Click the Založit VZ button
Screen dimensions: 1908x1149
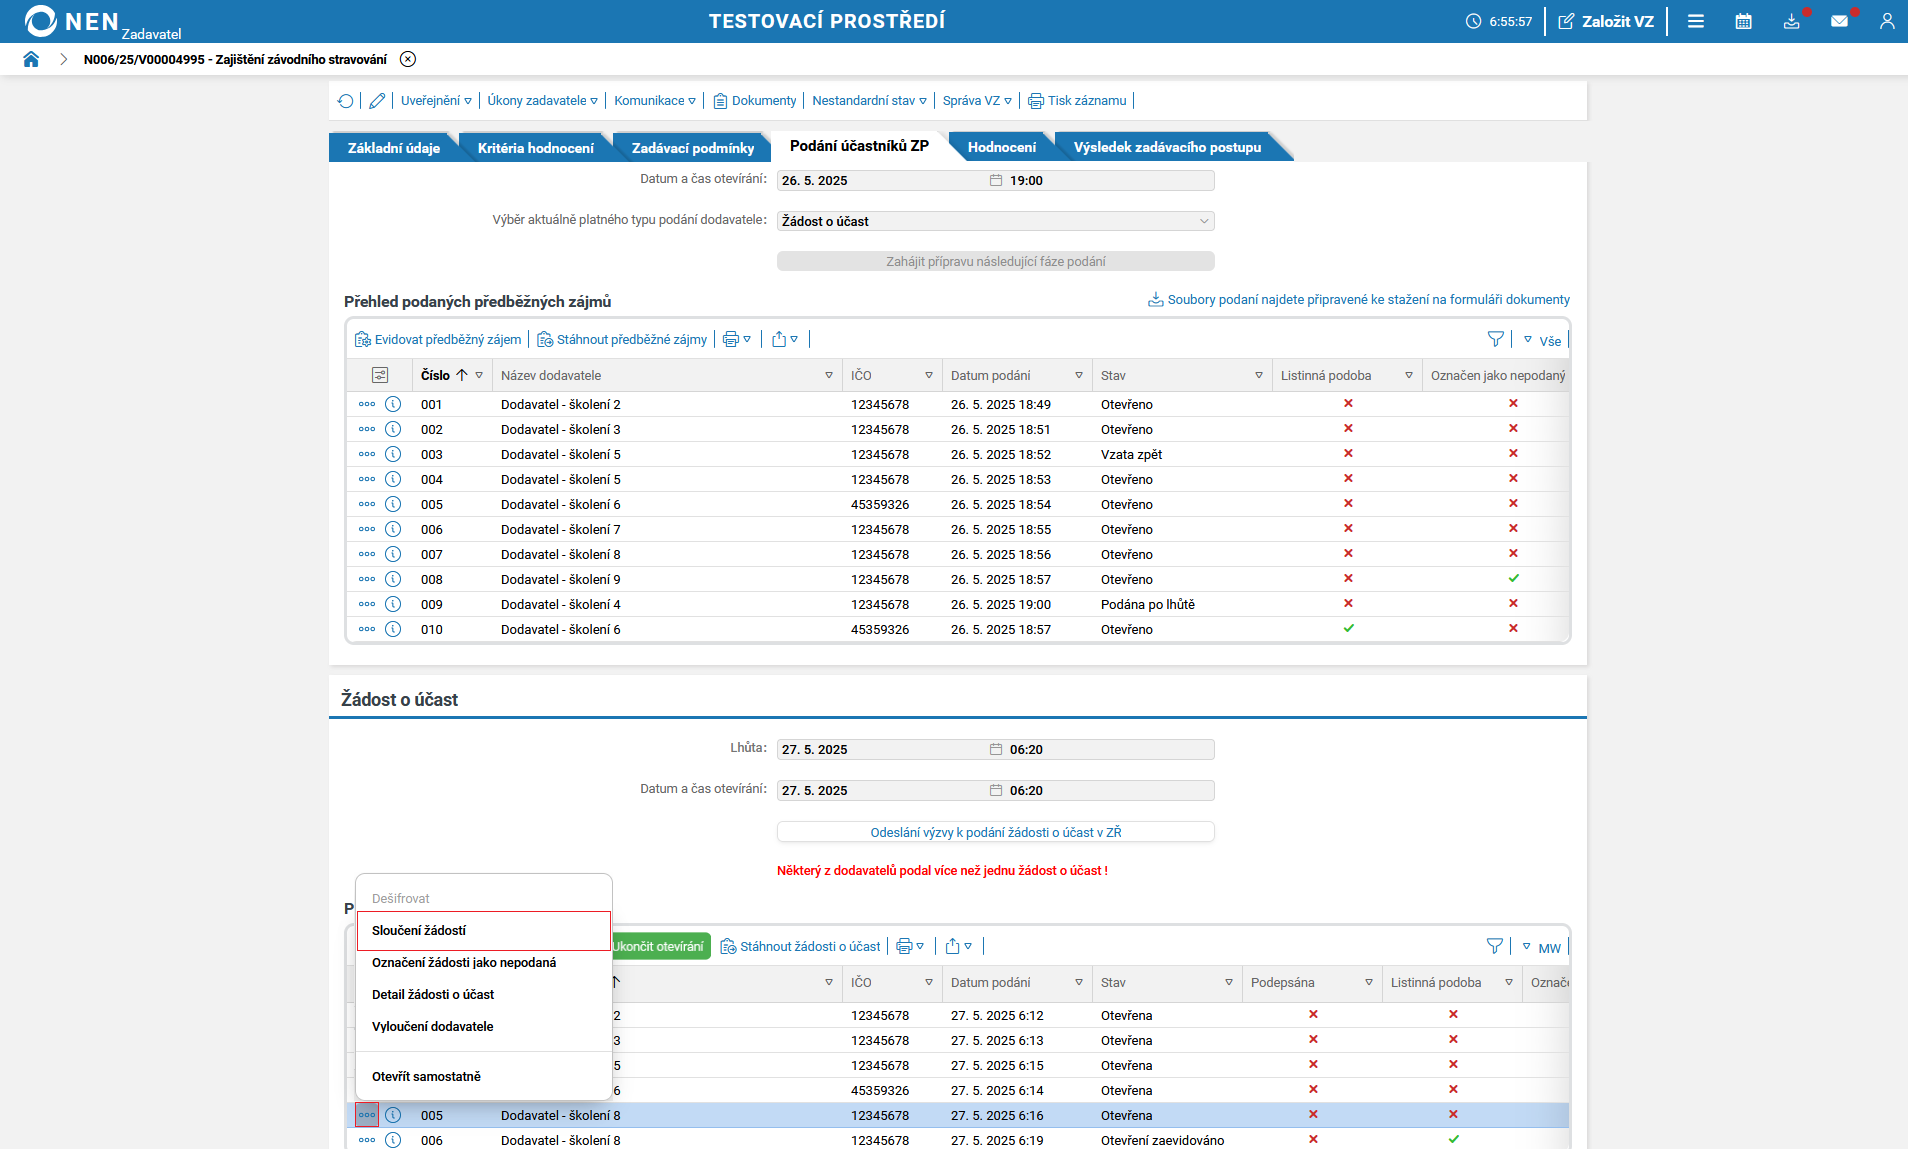1606,21
